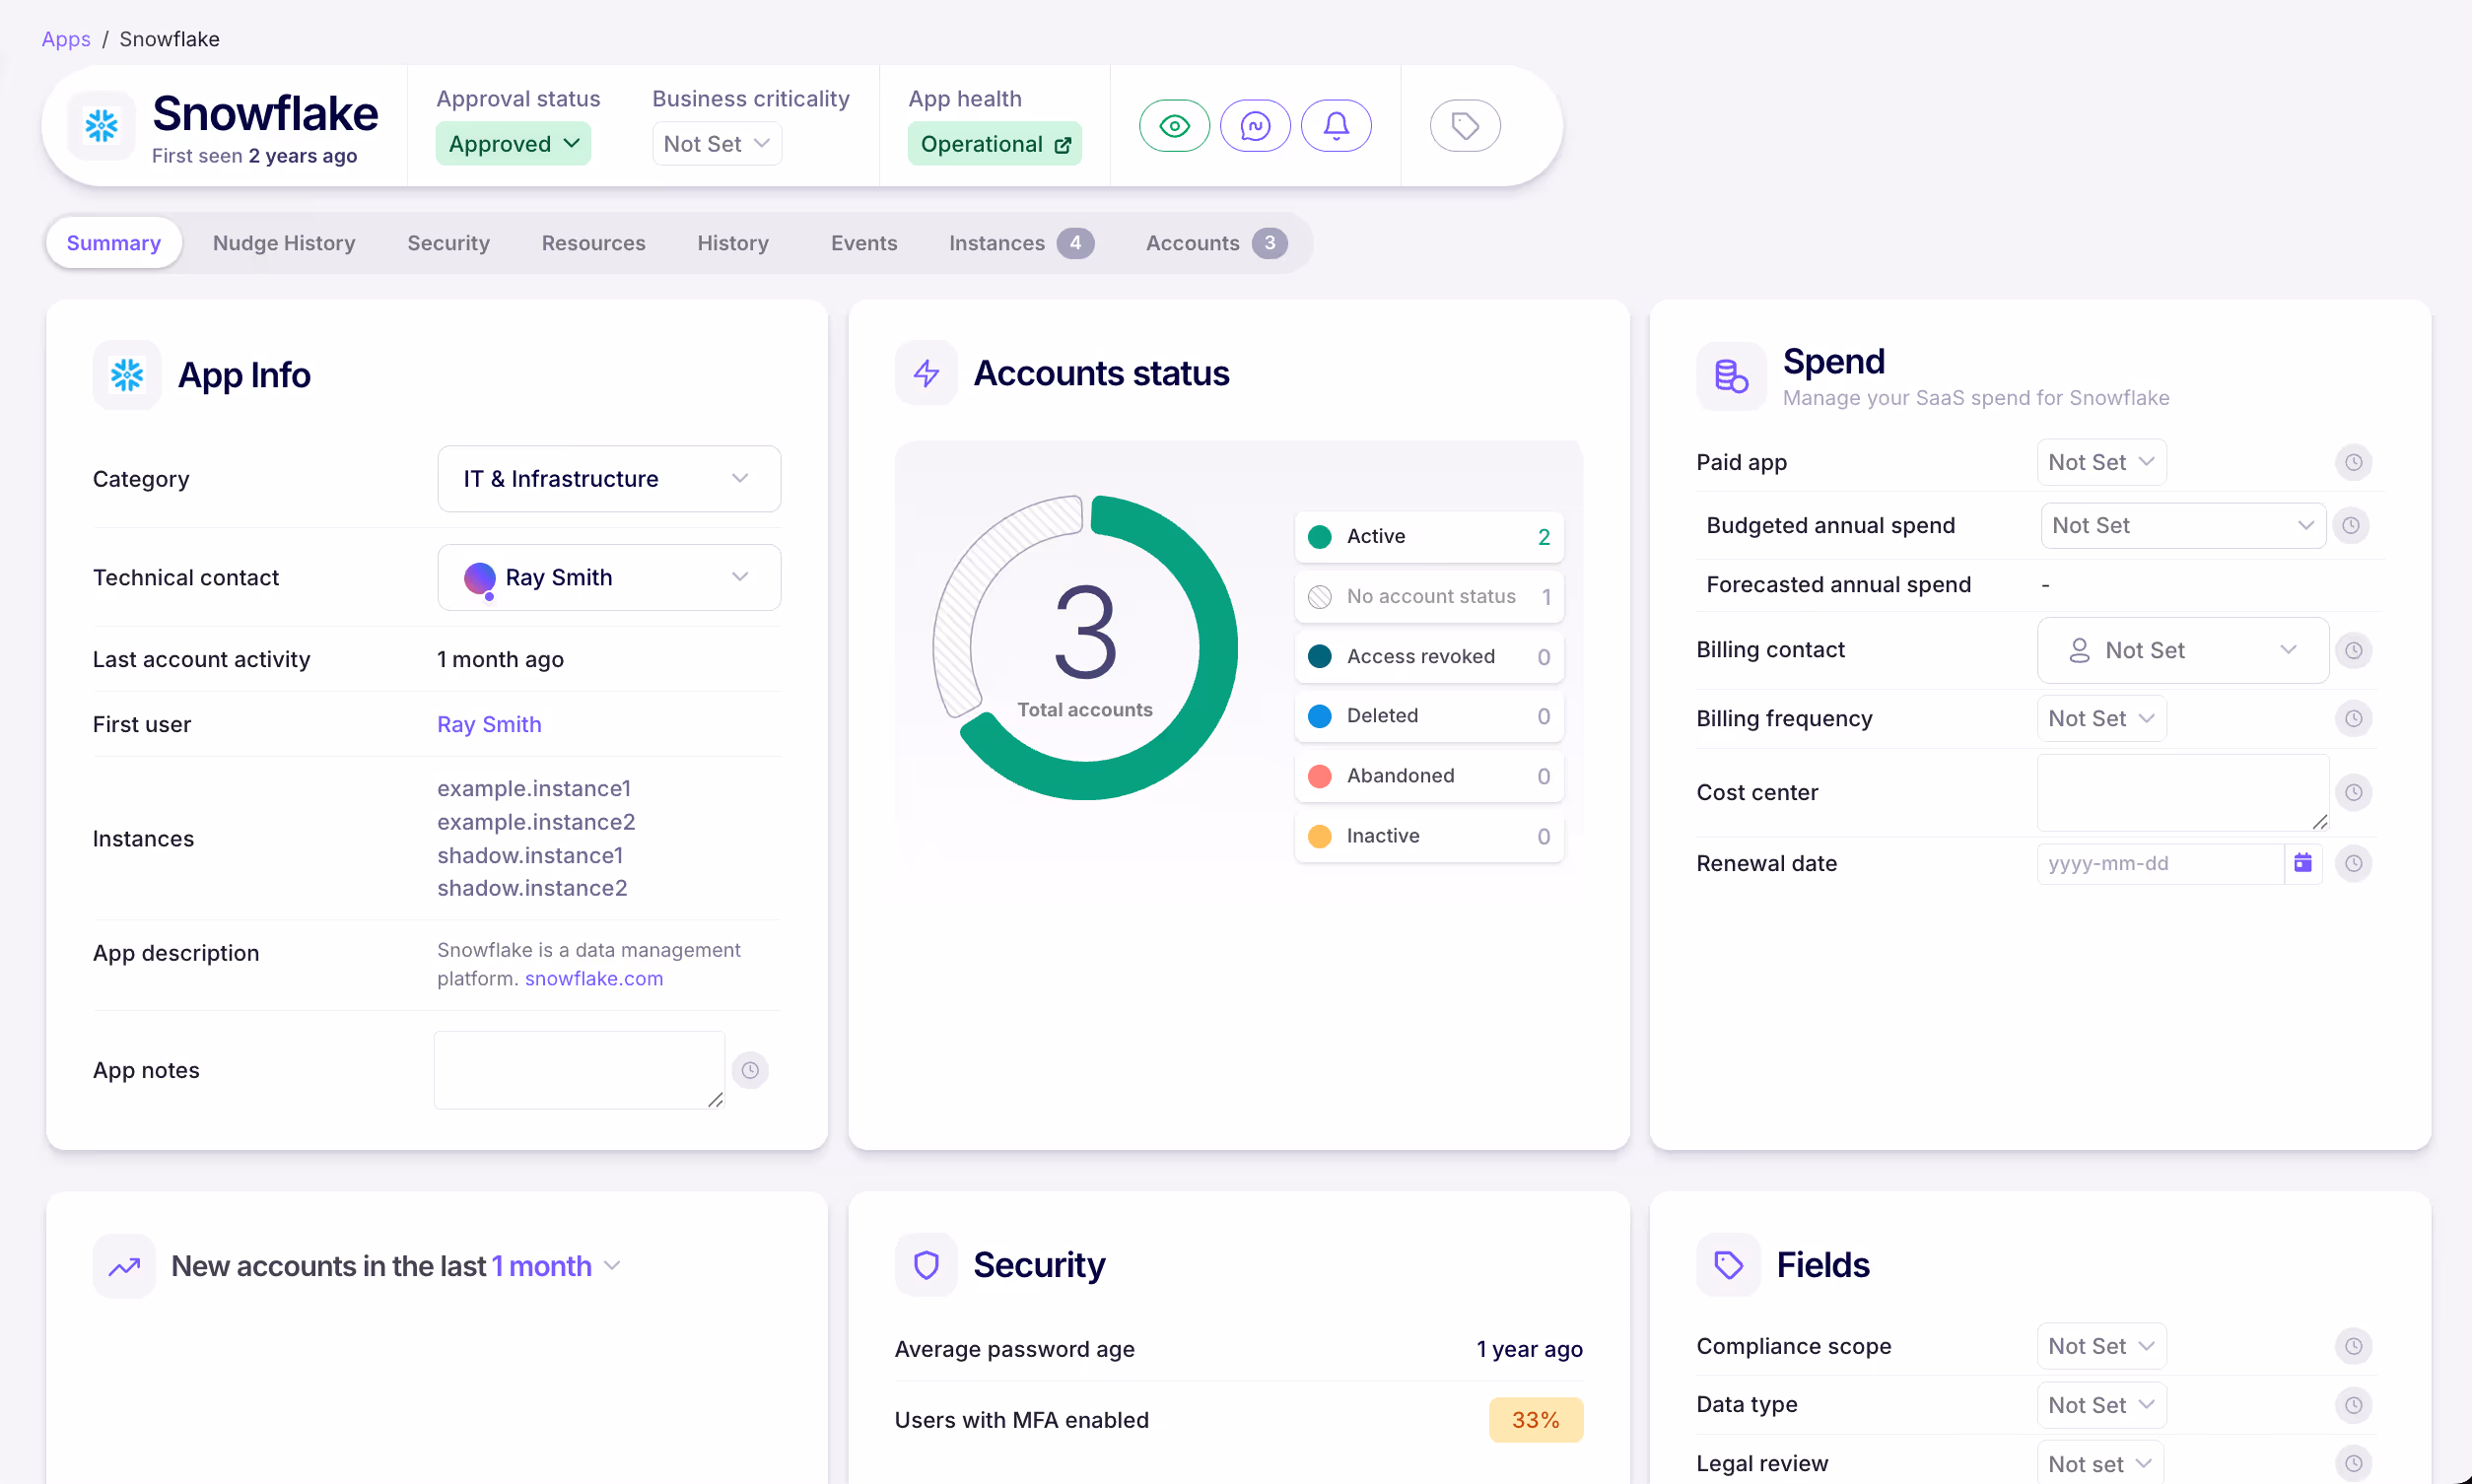Click the Renewal date yyyy-mm-dd field

pos(2160,863)
